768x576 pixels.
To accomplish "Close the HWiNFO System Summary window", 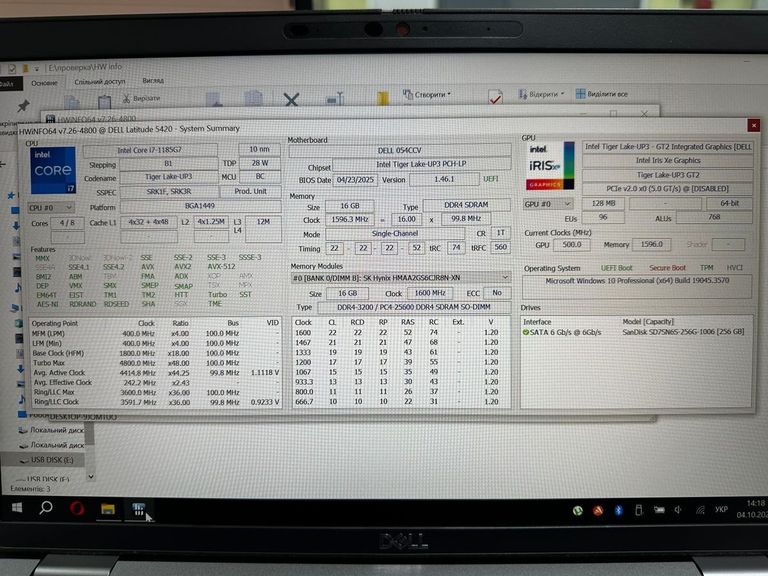I will click(x=754, y=125).
